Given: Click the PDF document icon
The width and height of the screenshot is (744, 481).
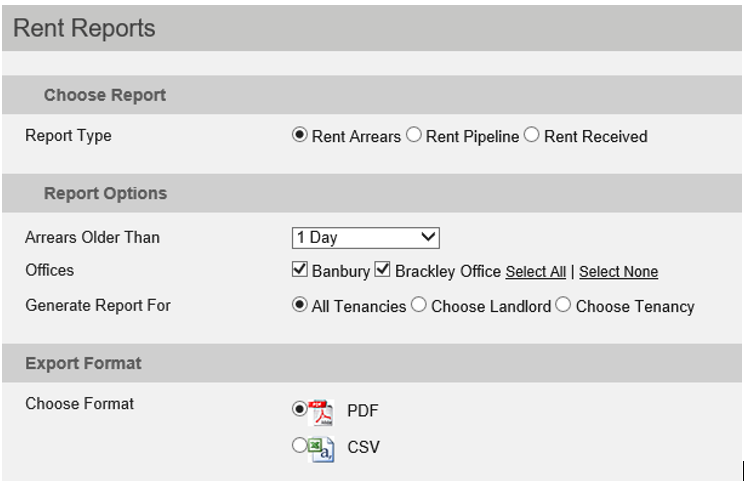Looking at the screenshot, I should pos(321,412).
